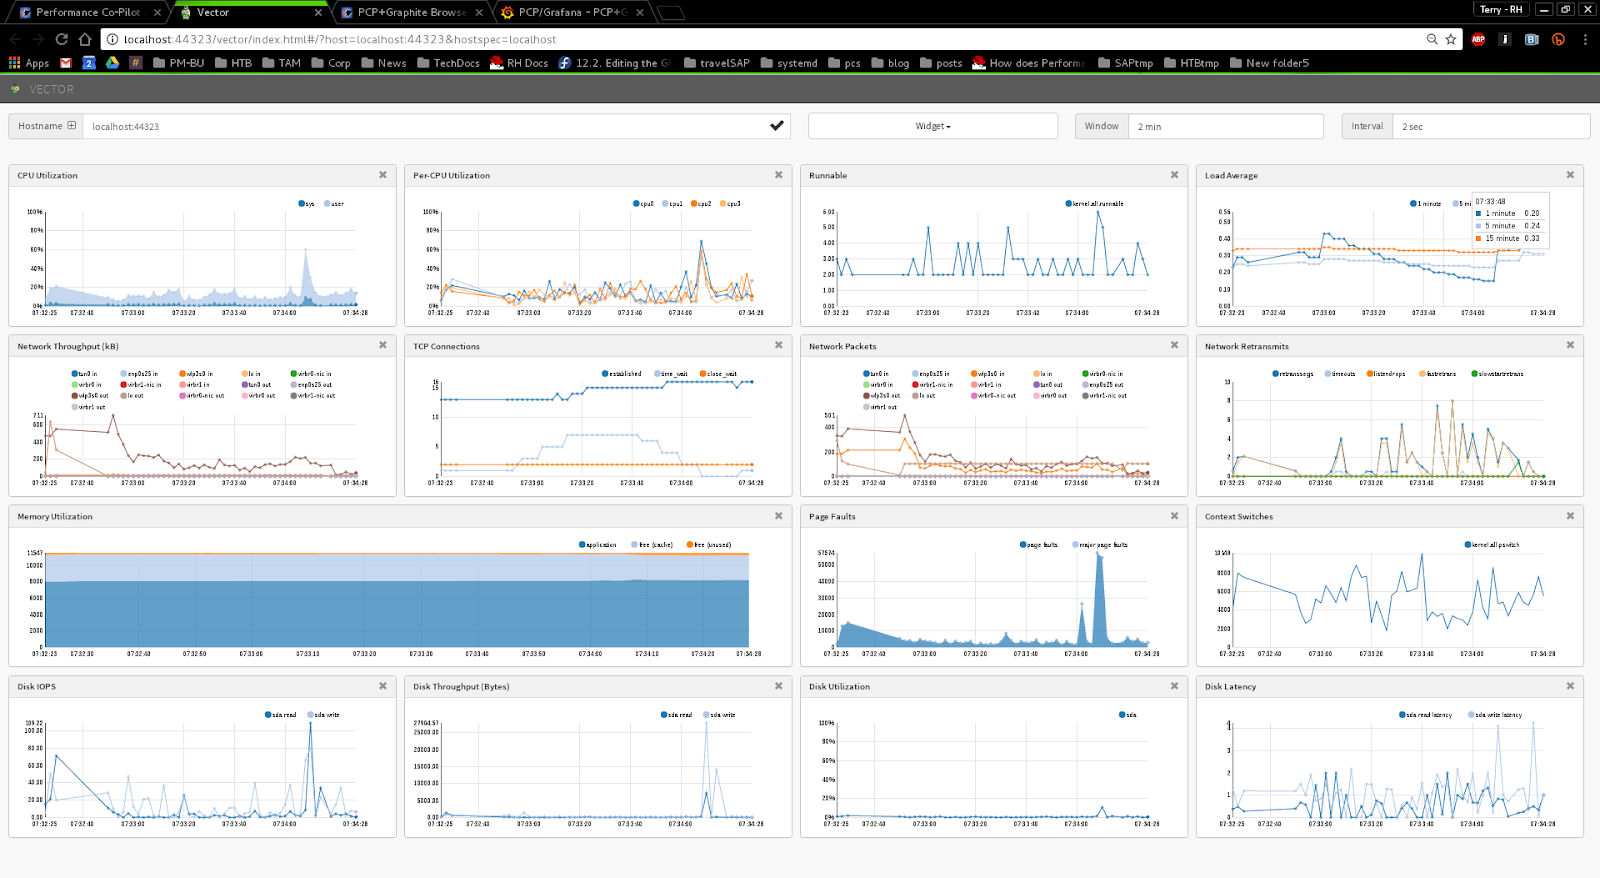
Task: Close the Memory Utilization widget
Action: [779, 516]
